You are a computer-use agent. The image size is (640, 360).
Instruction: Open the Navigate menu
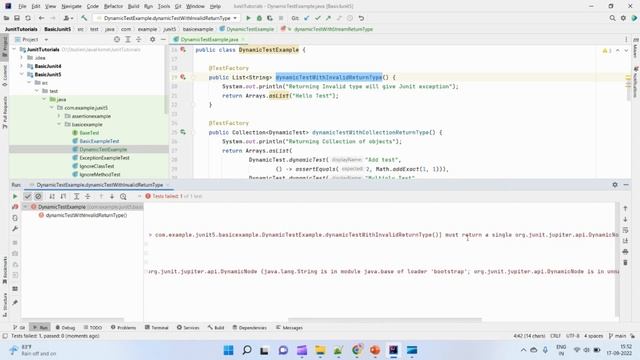point(71,6)
